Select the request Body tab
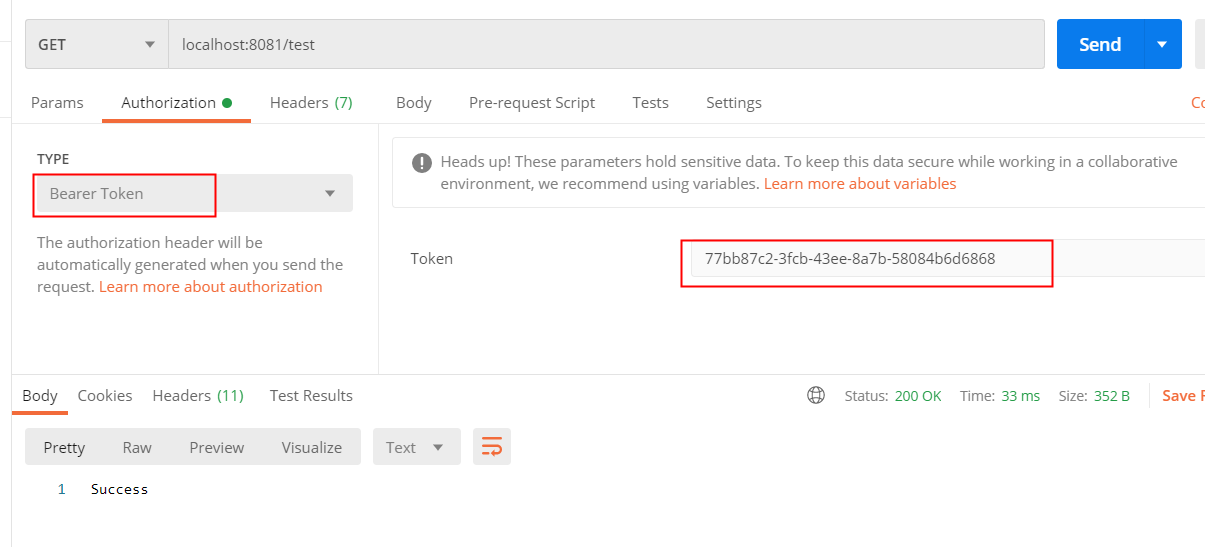This screenshot has height=547, width=1205. 414,102
